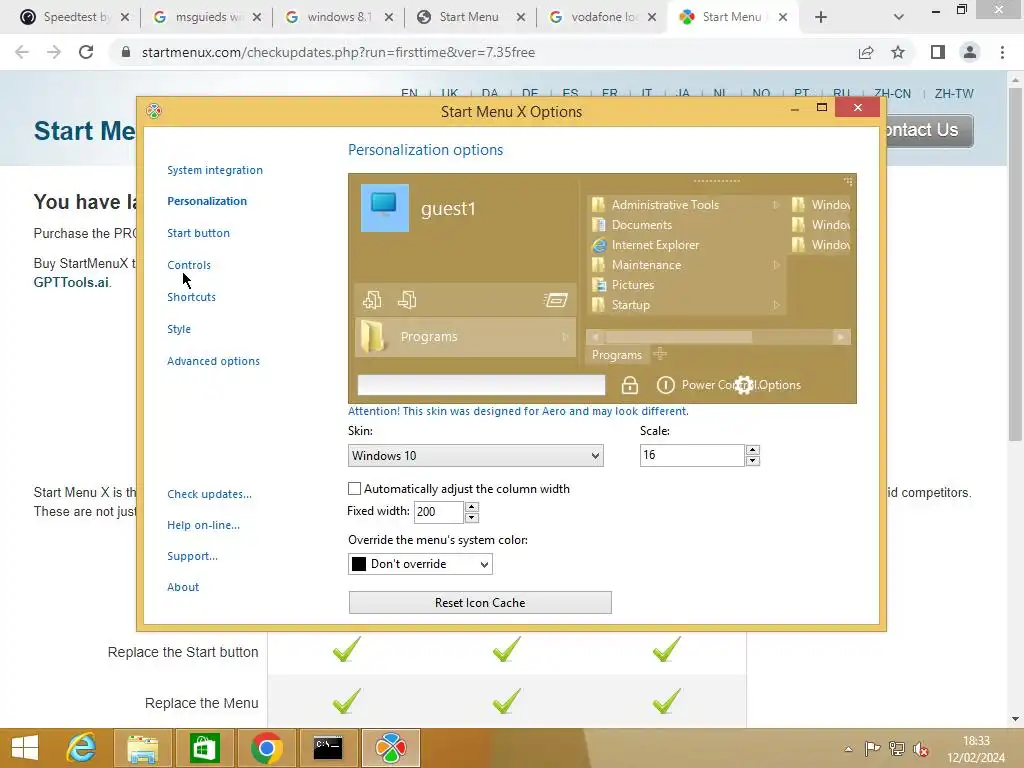Open the command prompt taskbar icon

click(328, 748)
